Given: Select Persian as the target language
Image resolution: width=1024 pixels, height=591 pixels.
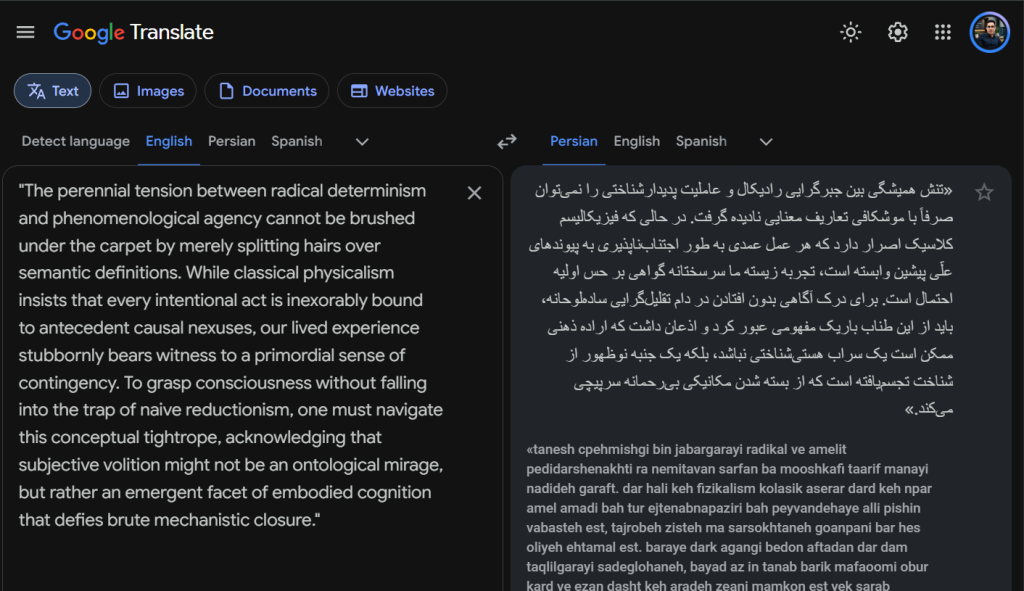Looking at the screenshot, I should click(x=574, y=141).
